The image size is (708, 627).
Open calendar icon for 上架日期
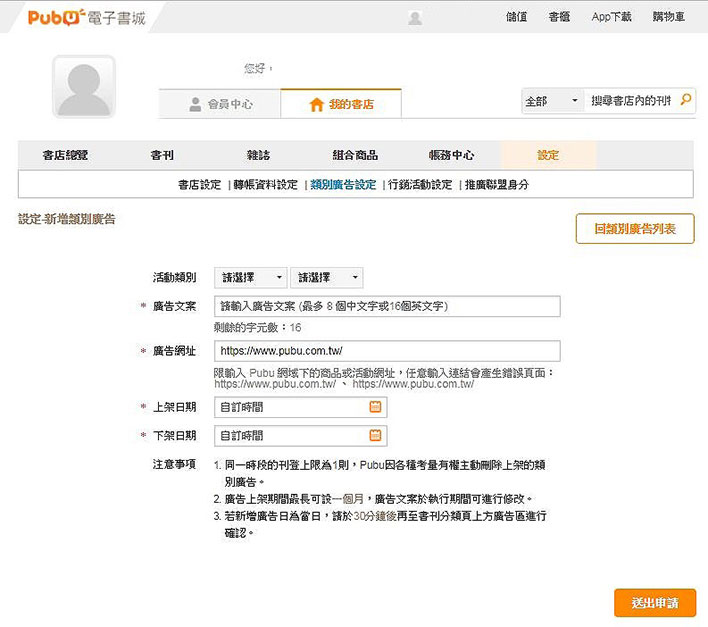pyautogui.click(x=375, y=407)
